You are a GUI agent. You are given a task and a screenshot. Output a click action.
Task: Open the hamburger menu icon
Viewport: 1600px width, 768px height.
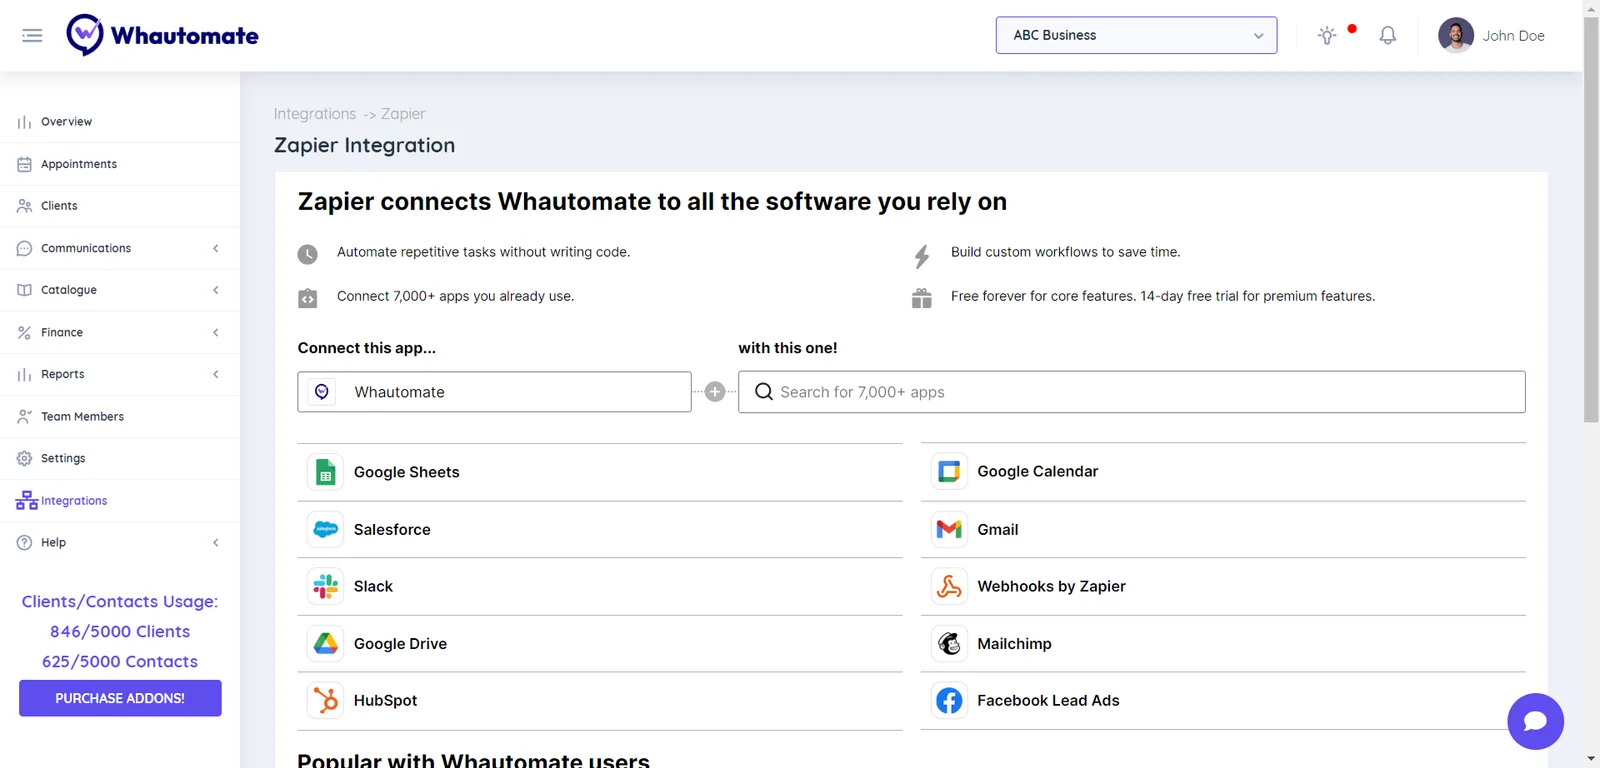[32, 36]
